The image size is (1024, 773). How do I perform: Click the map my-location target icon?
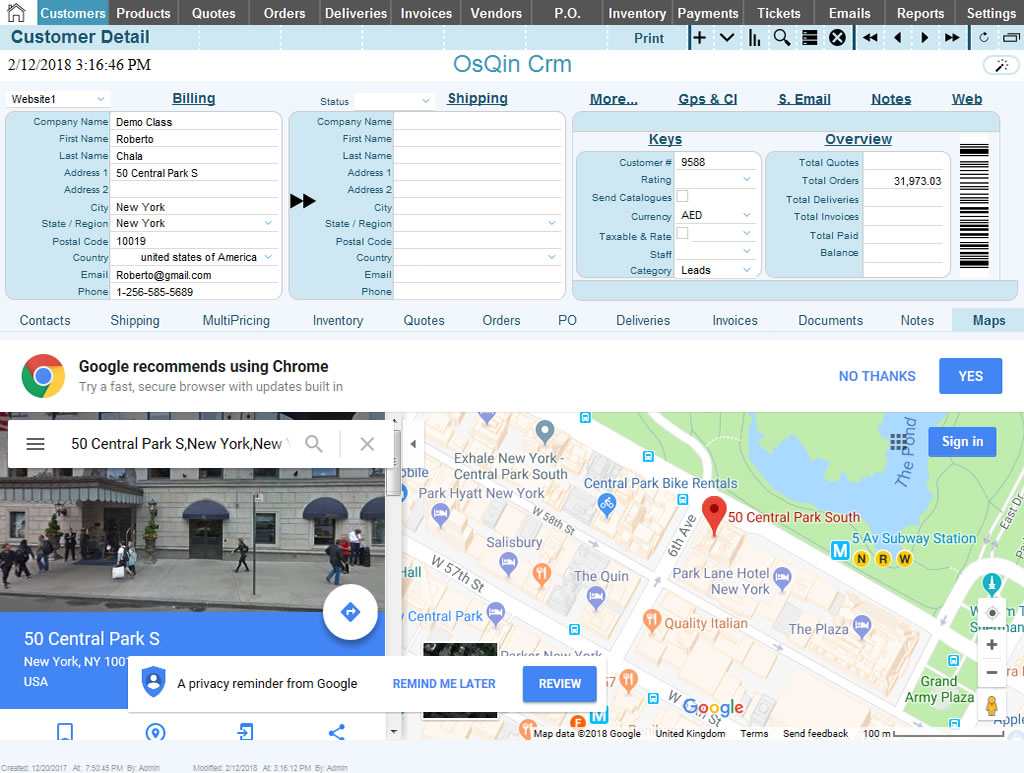pos(992,613)
